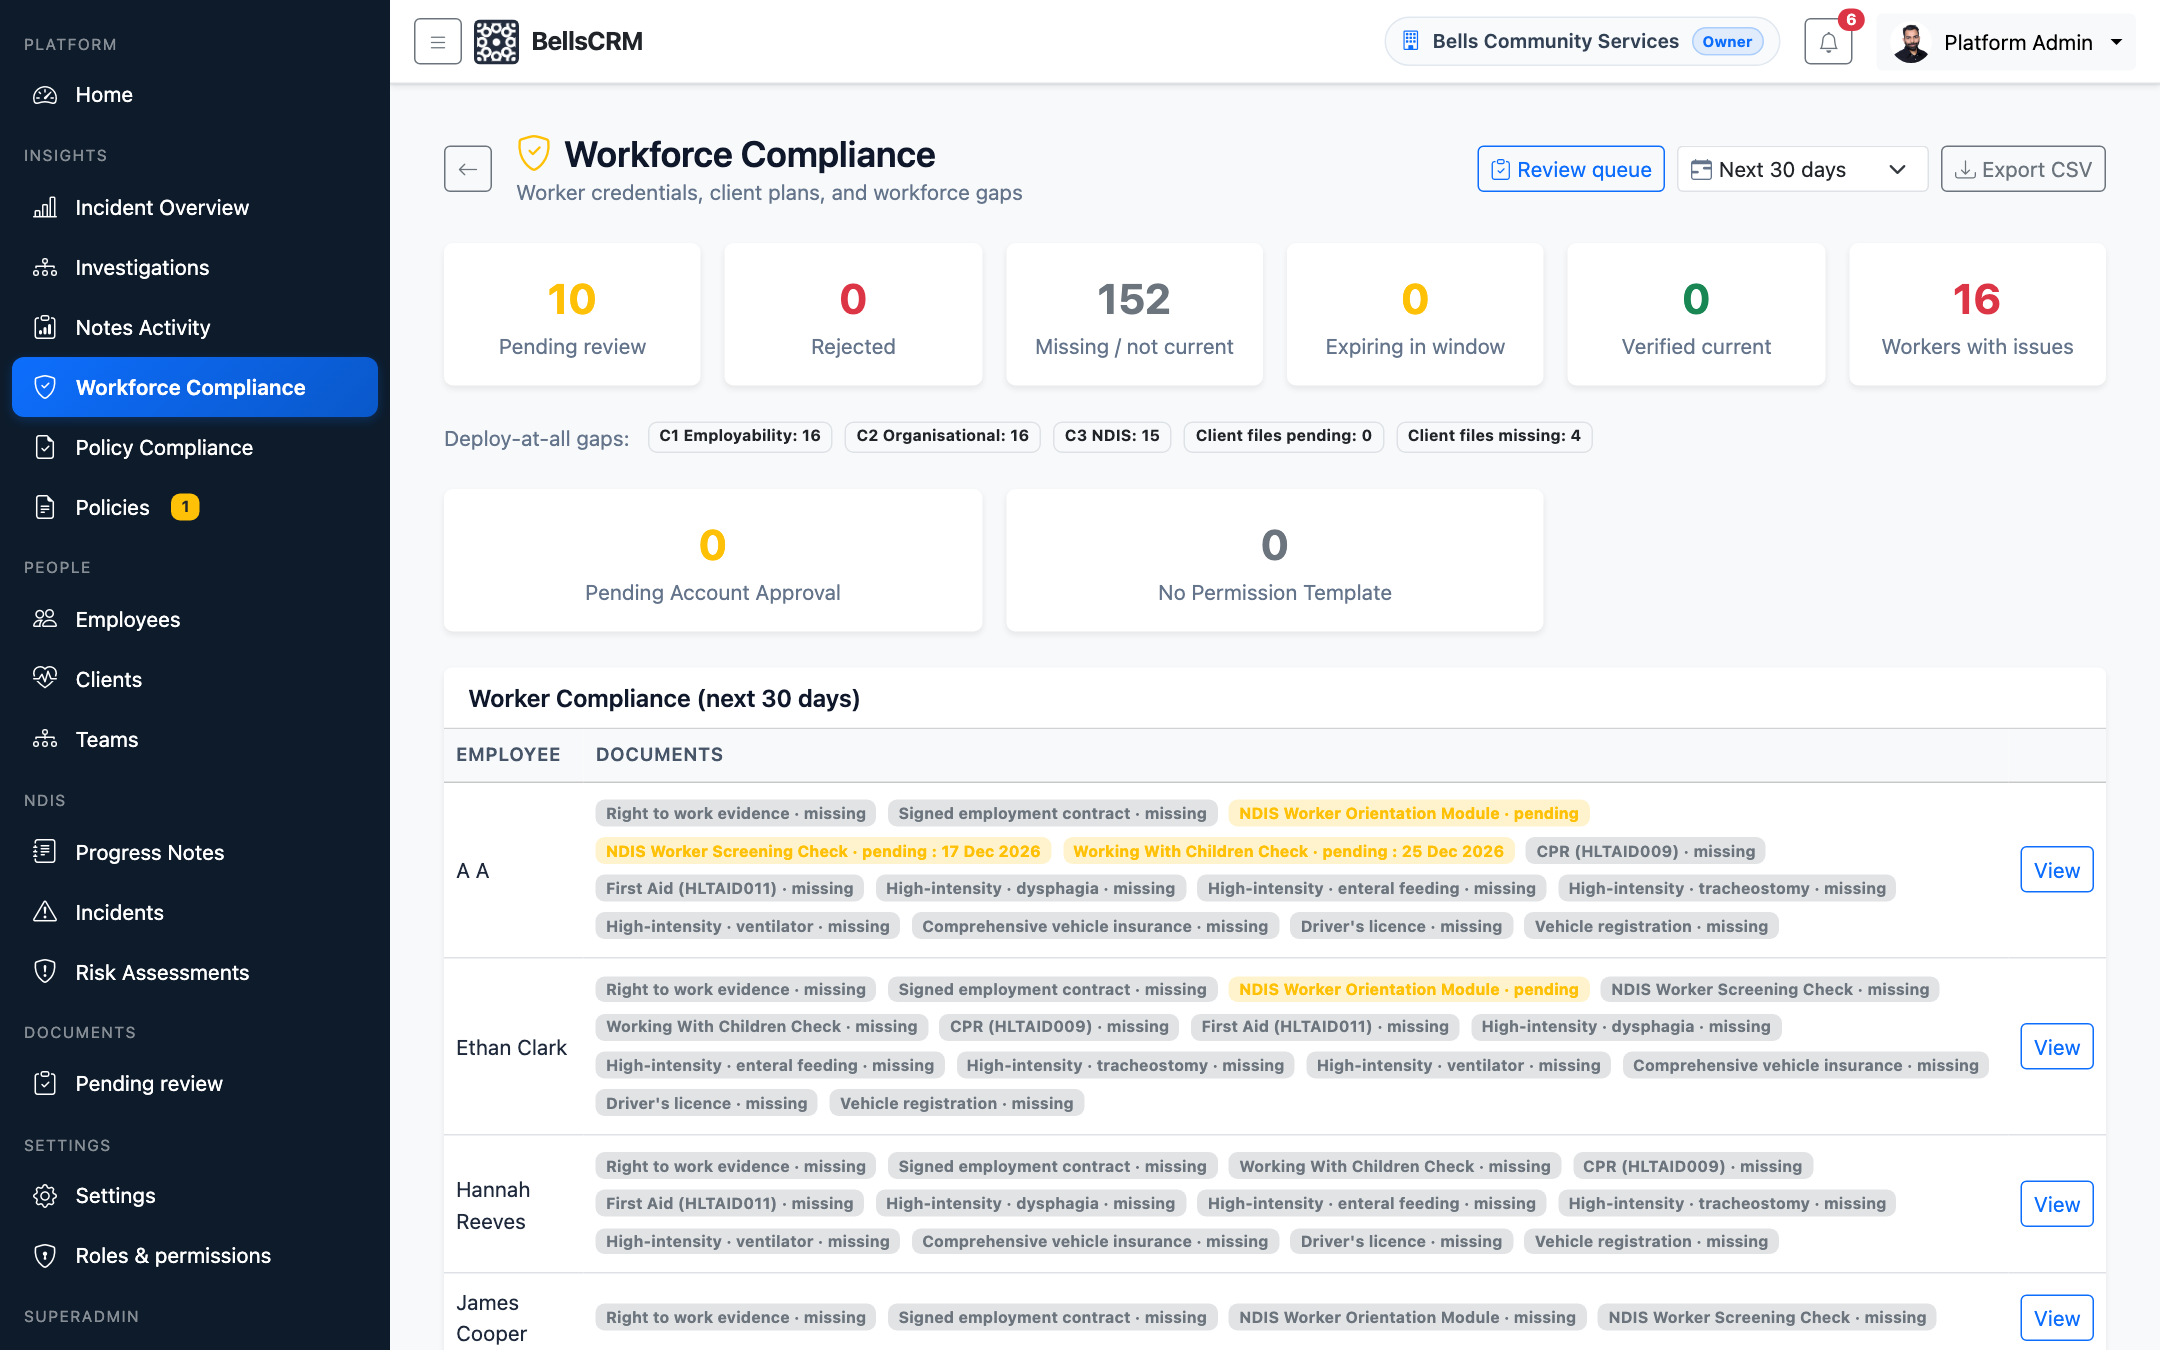
Task: Click the Pending review clipboard icon
Action: pos(45,1084)
